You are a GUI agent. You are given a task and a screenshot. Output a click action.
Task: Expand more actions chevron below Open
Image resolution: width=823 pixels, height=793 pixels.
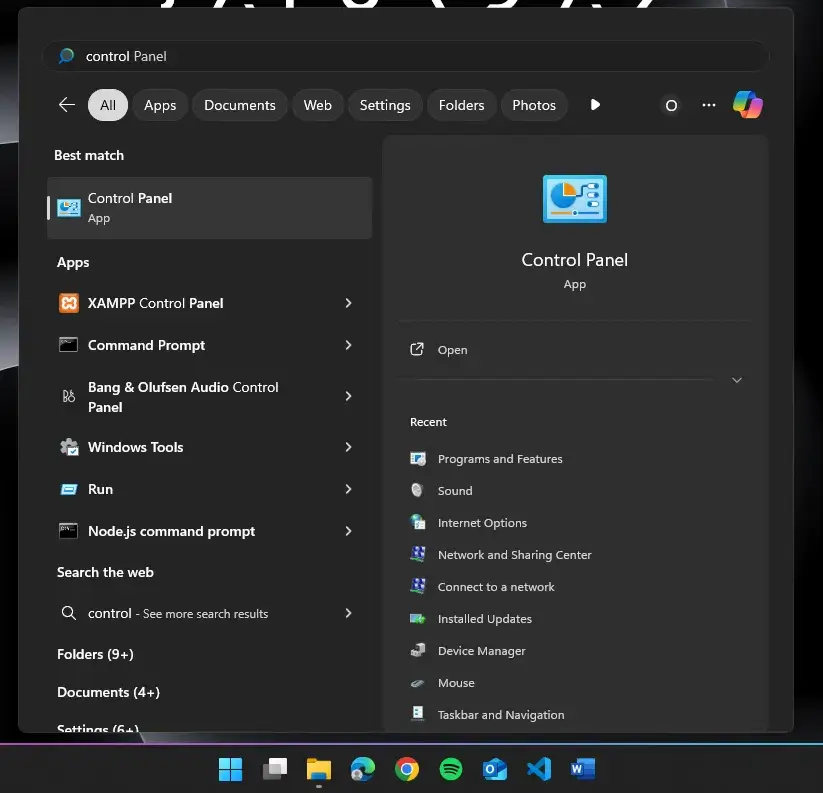tap(737, 380)
